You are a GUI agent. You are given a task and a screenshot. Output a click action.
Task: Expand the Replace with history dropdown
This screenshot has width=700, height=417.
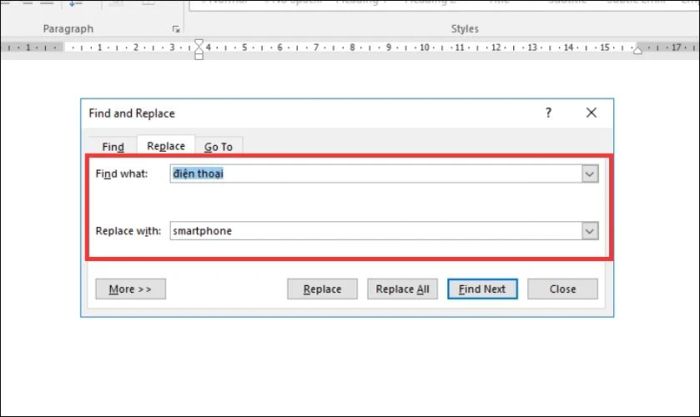pos(590,231)
